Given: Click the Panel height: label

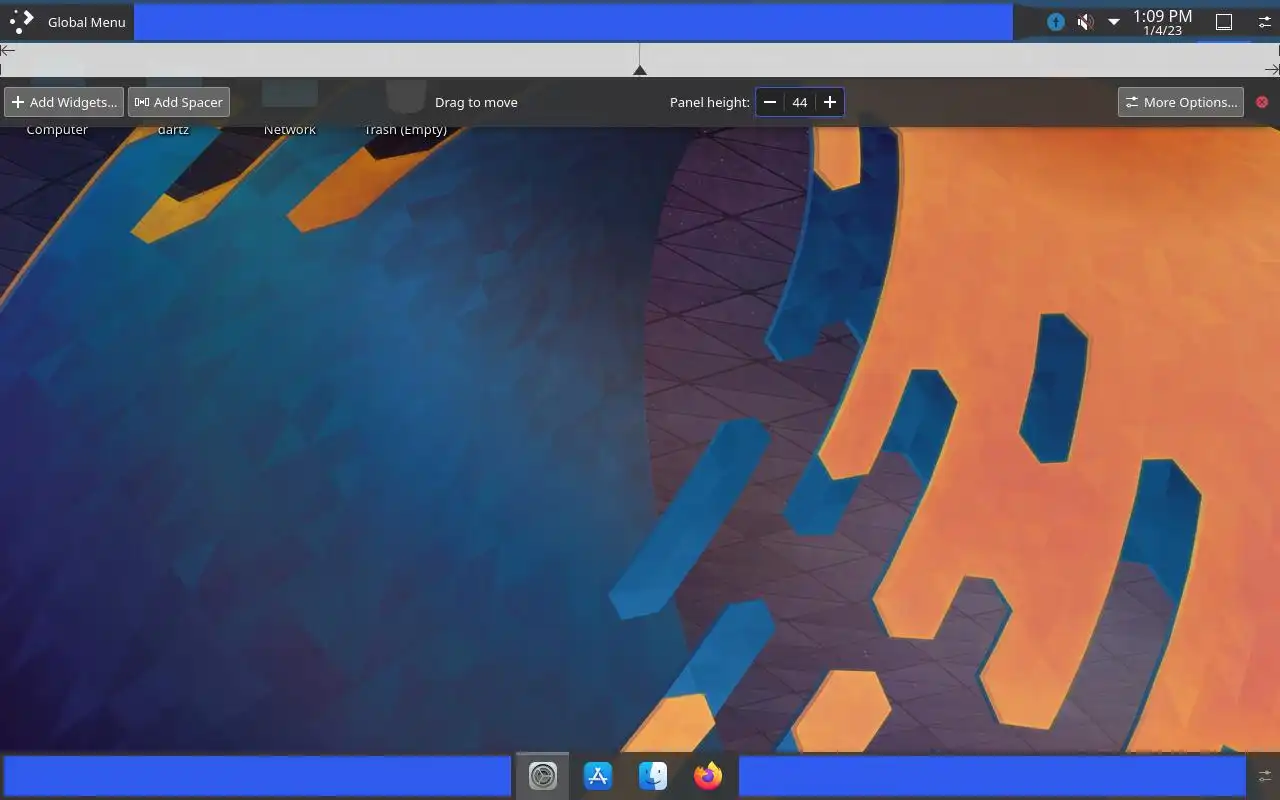Looking at the screenshot, I should click(x=709, y=102).
